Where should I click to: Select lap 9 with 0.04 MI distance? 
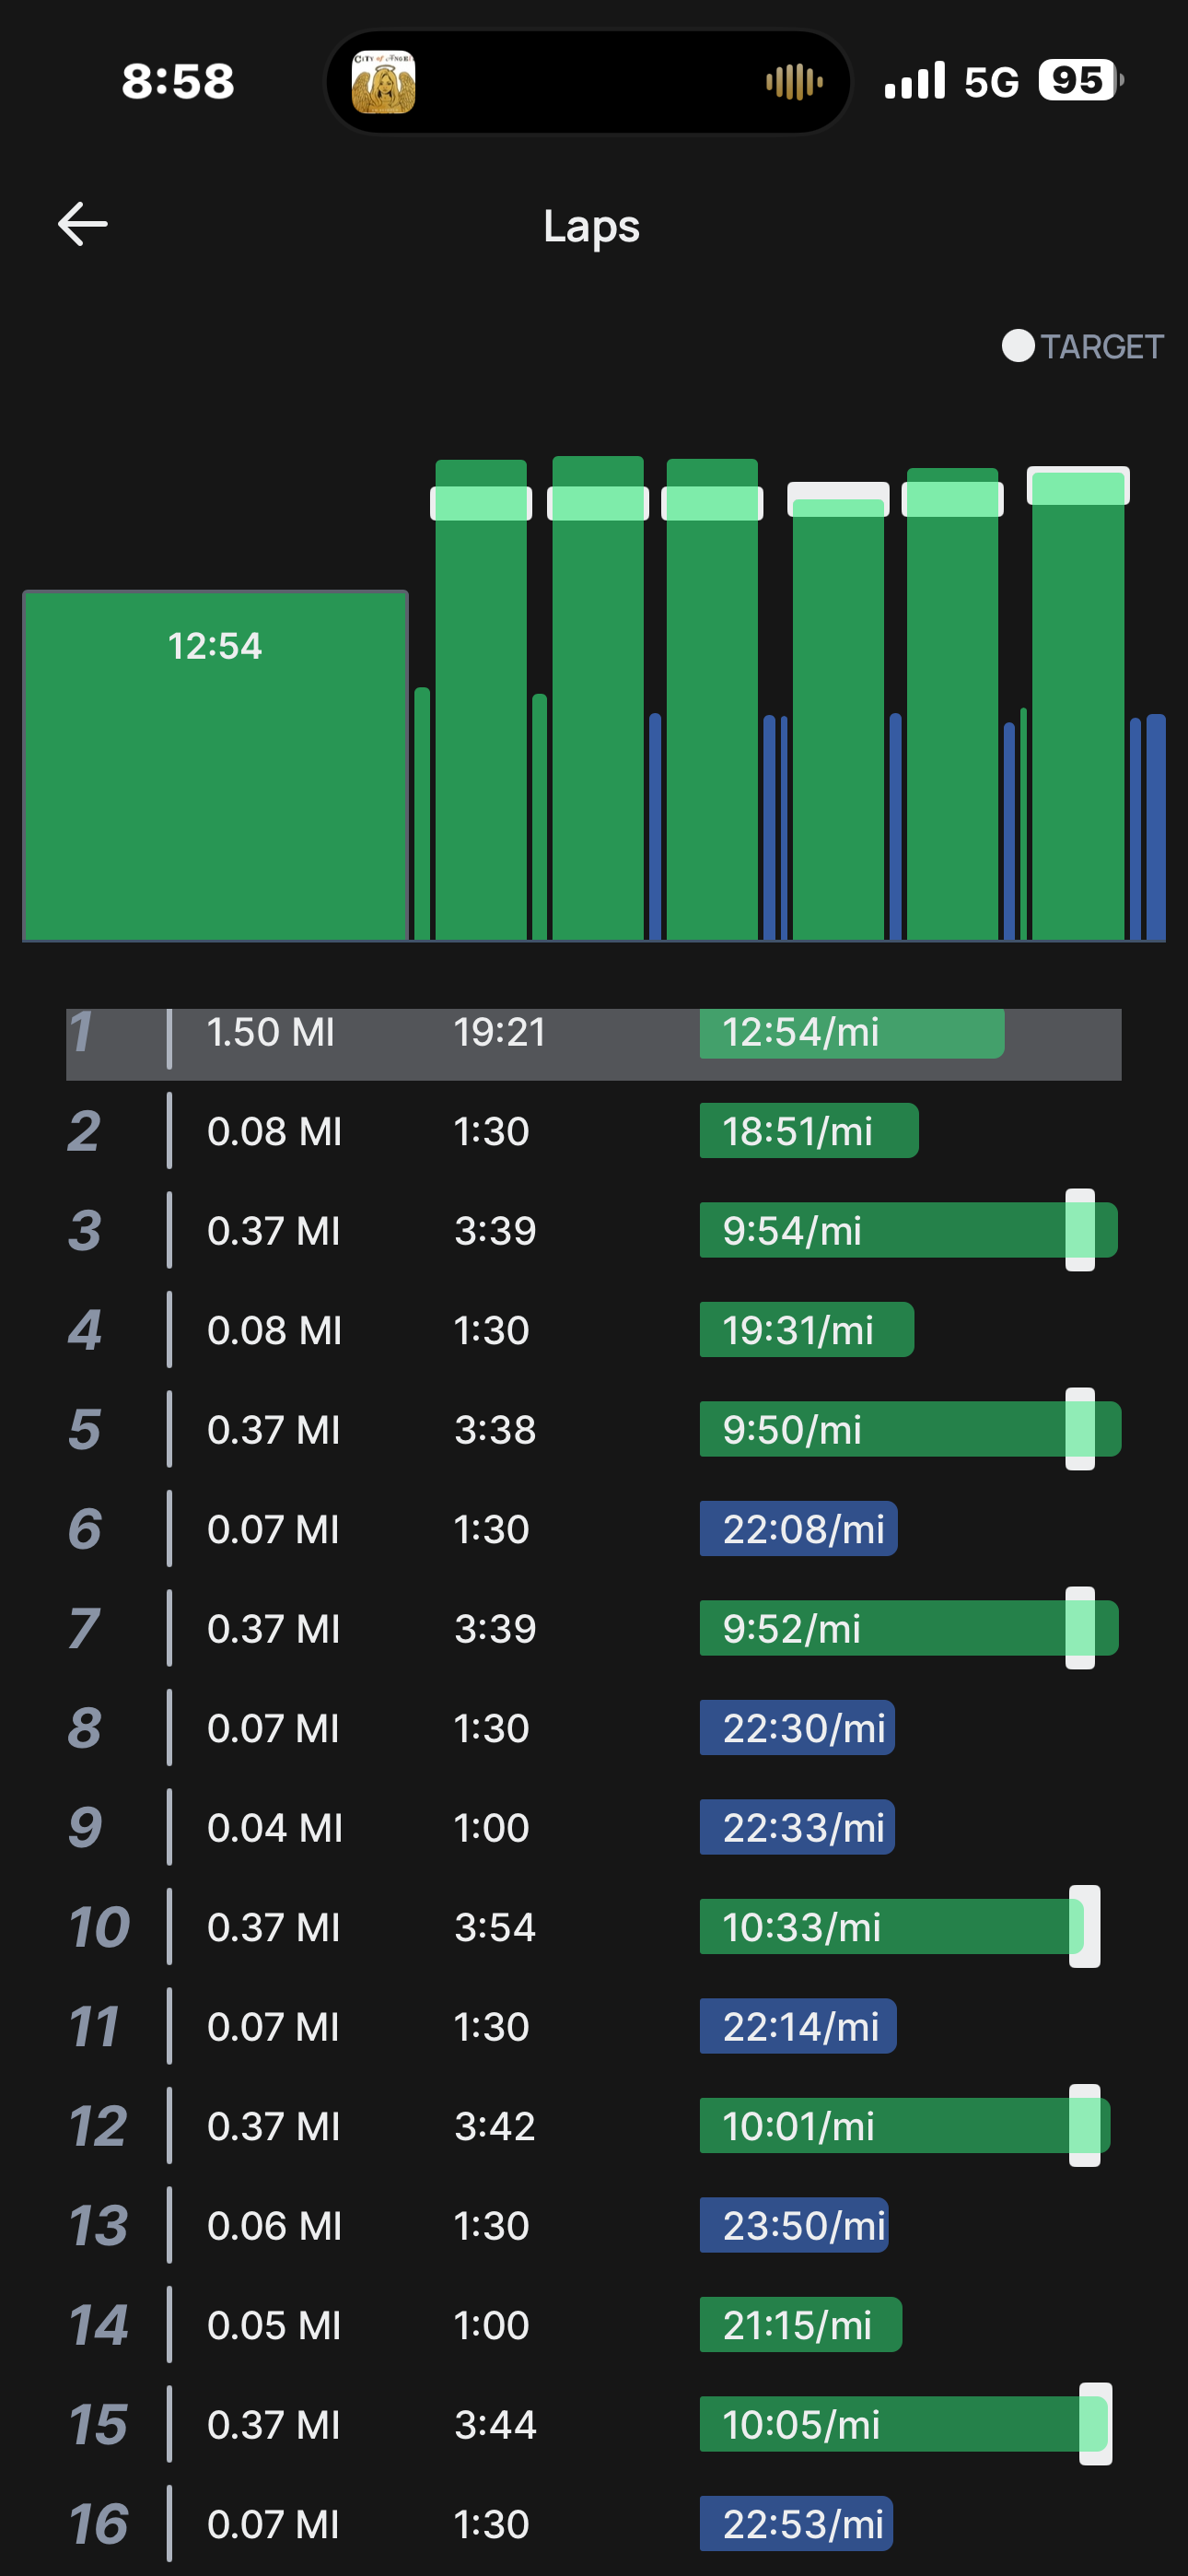[592, 1827]
